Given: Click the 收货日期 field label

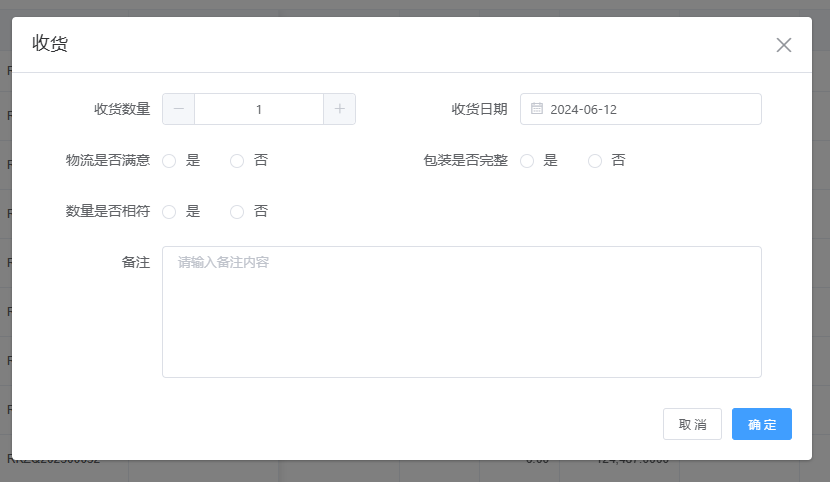Looking at the screenshot, I should (x=479, y=109).
